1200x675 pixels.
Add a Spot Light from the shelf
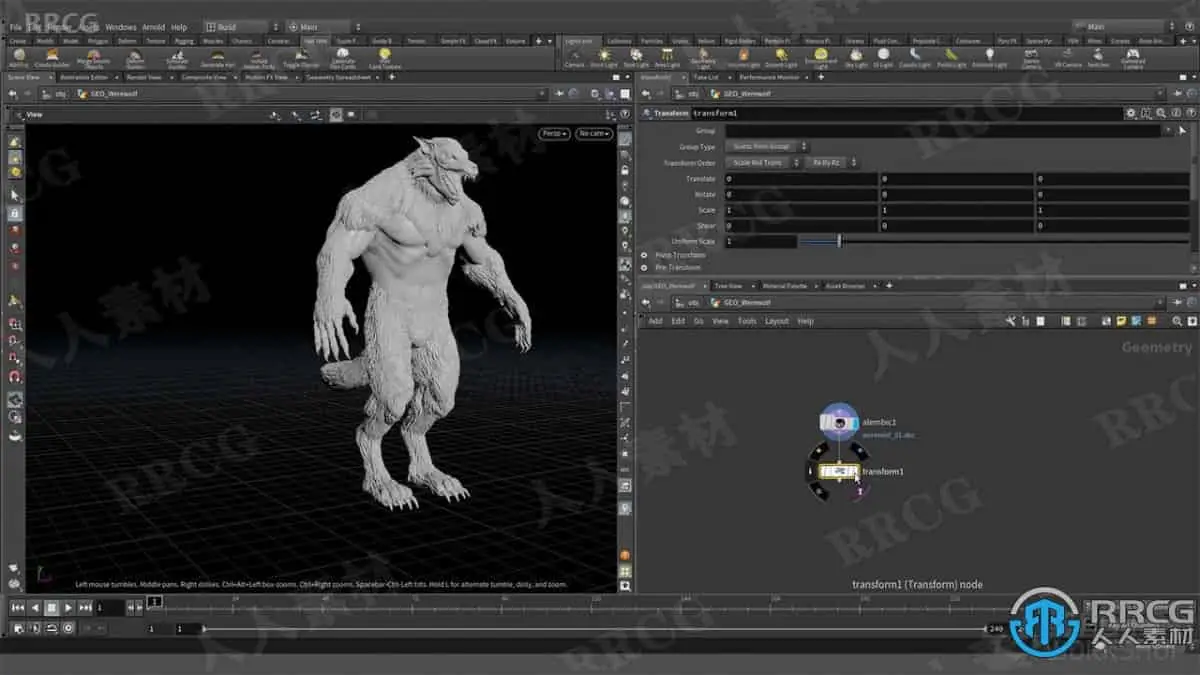click(x=635, y=58)
